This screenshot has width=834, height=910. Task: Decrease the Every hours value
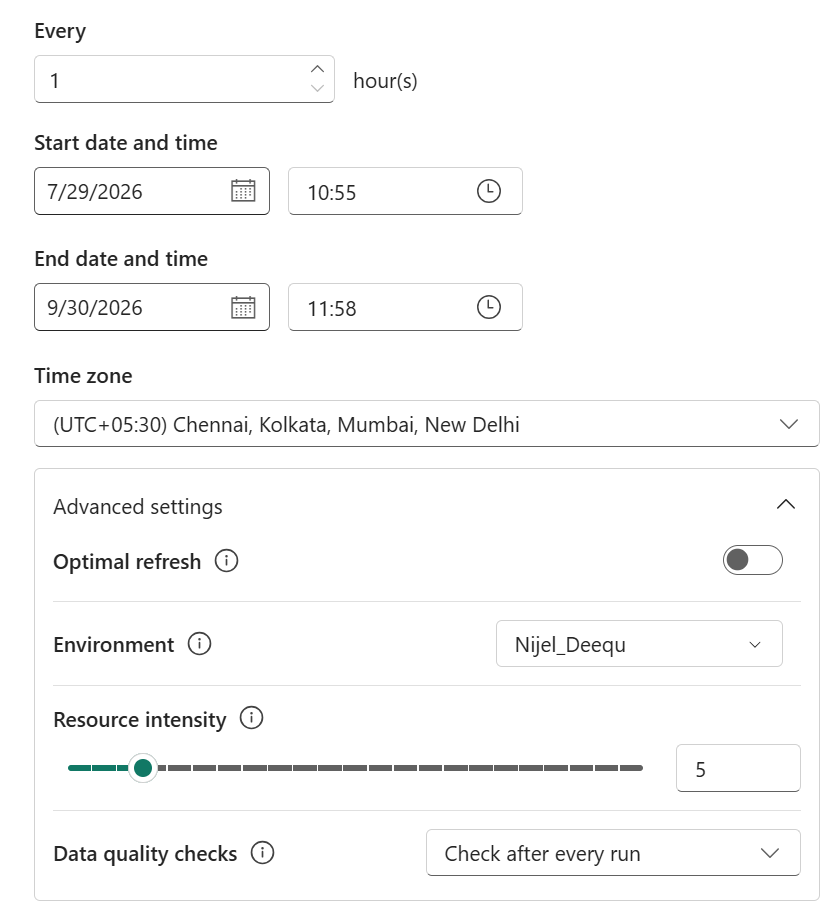(317, 88)
